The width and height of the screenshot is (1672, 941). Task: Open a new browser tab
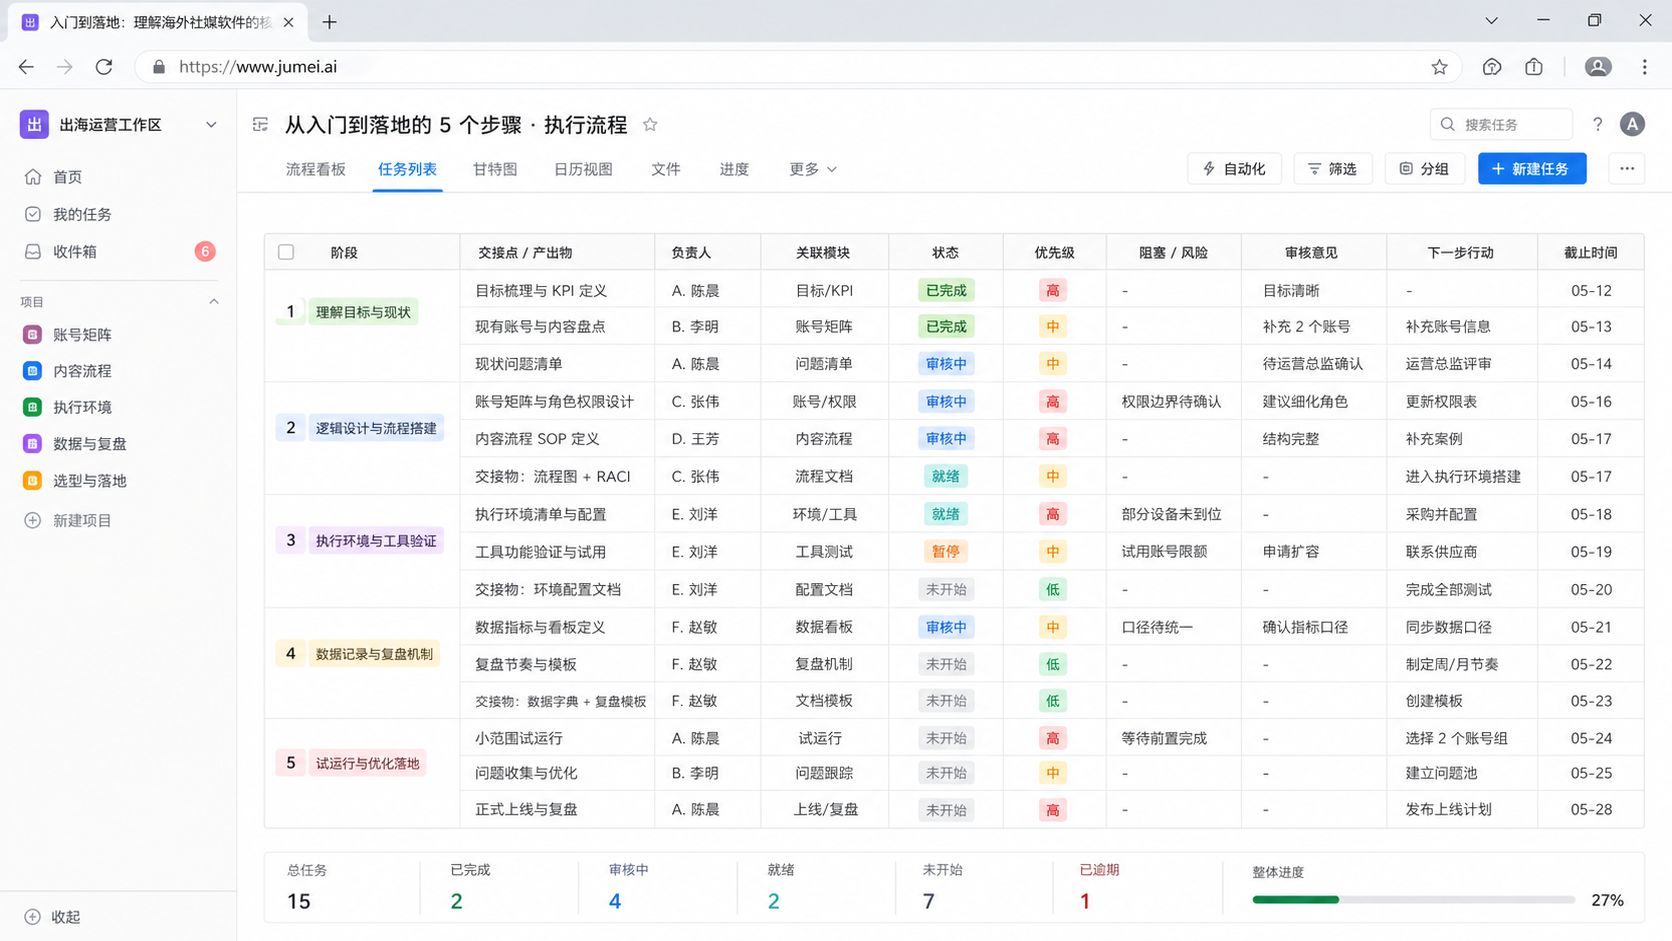(x=330, y=21)
